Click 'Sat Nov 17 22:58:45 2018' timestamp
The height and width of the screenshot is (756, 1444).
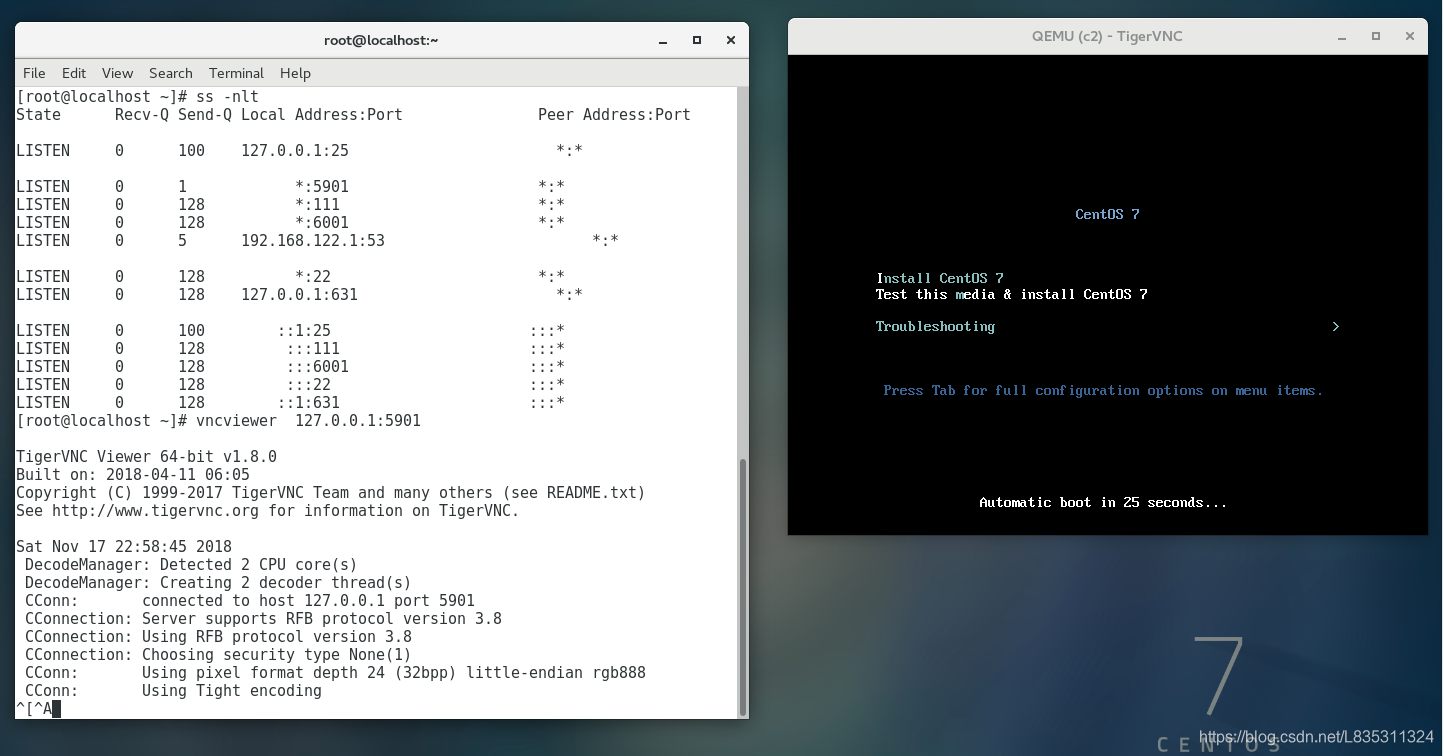124,547
